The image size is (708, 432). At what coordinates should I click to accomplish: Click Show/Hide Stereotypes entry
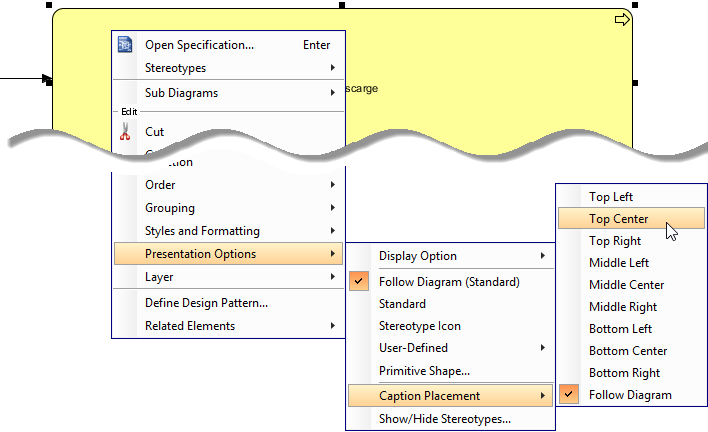pos(445,420)
